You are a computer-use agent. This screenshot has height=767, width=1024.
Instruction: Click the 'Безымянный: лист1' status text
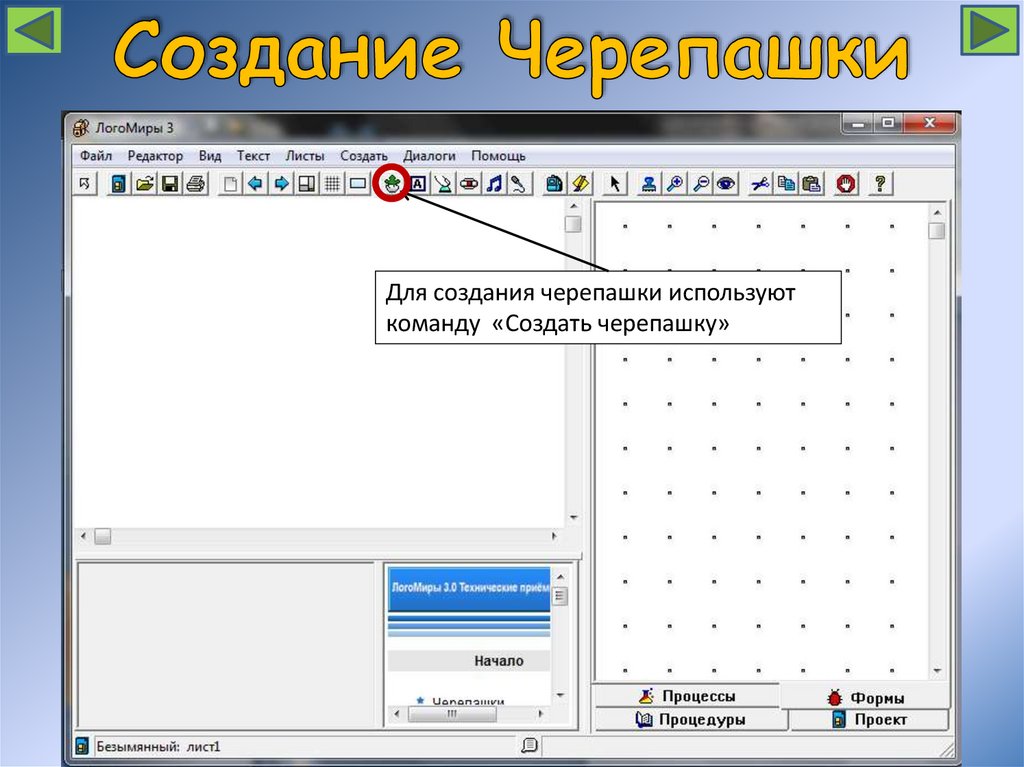coord(158,746)
